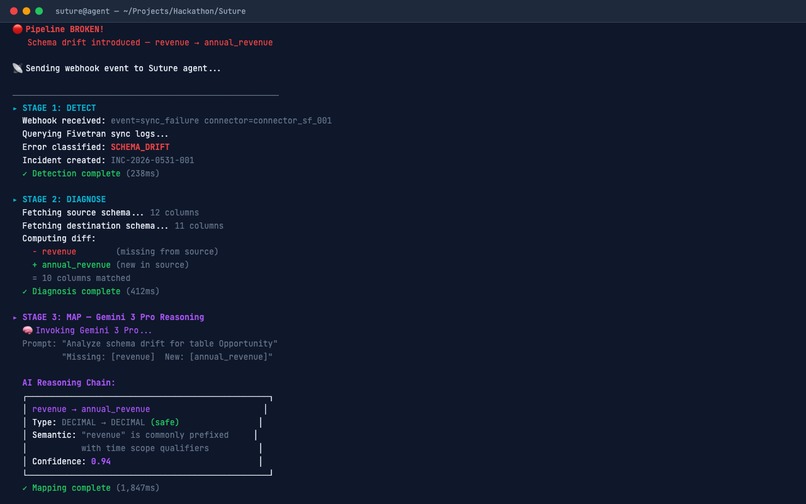Viewport: 806px width, 504px height.
Task: Click the red circle Pipeline BROKEN icon
Action: pyautogui.click(x=17, y=29)
